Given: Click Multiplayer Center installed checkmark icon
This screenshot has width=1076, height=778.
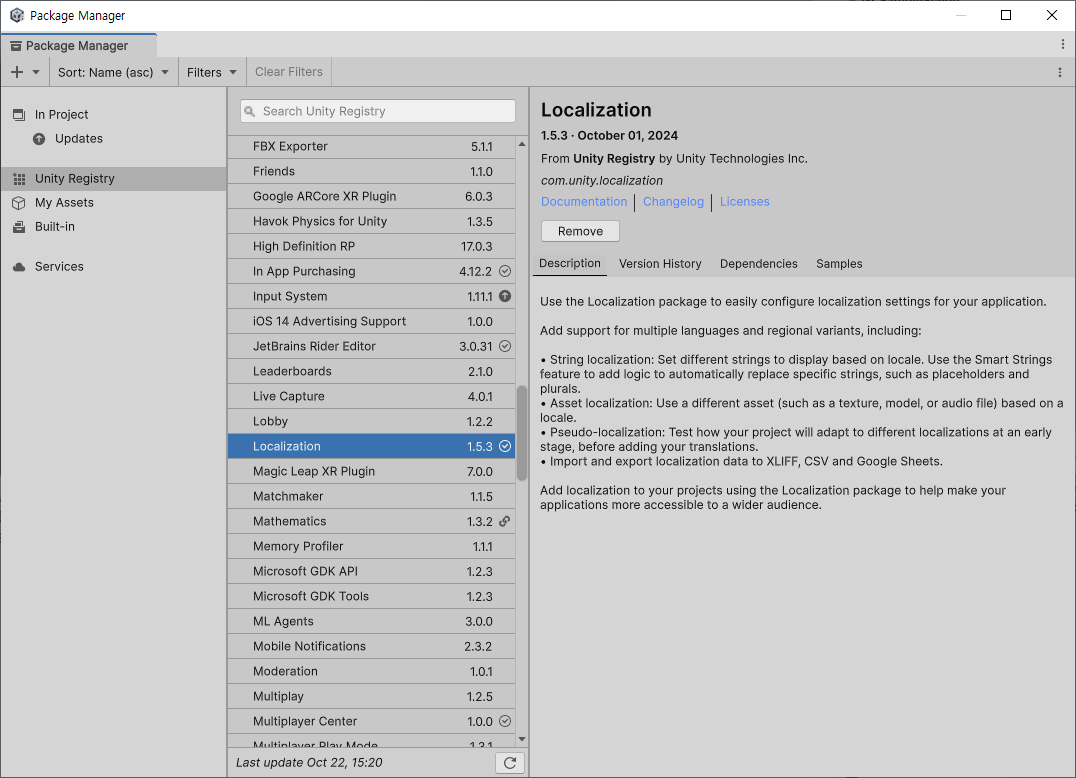Looking at the screenshot, I should tap(505, 722).
